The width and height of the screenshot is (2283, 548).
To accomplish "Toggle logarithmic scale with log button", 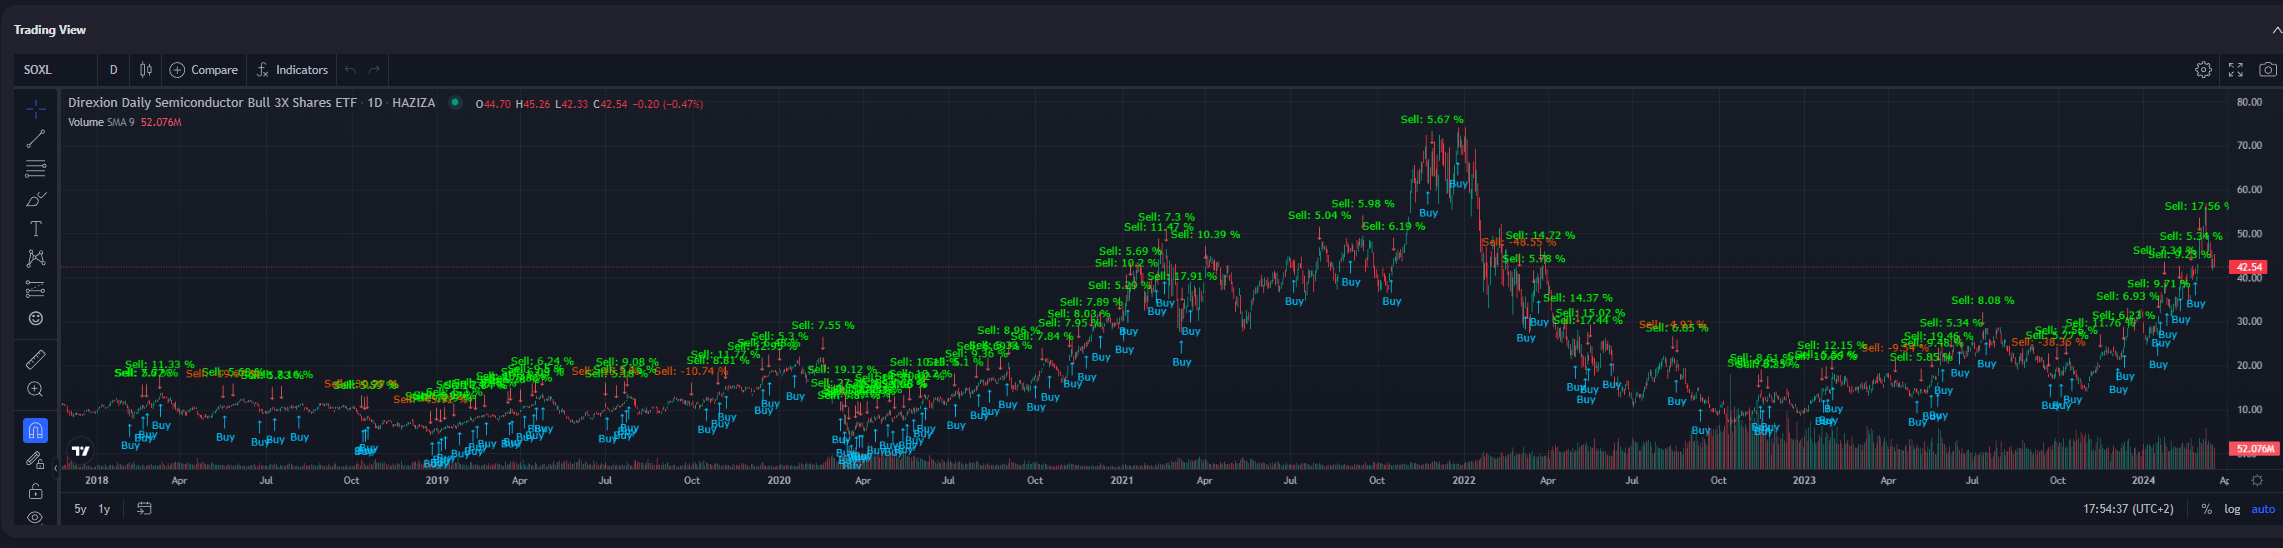I will coord(2232,509).
